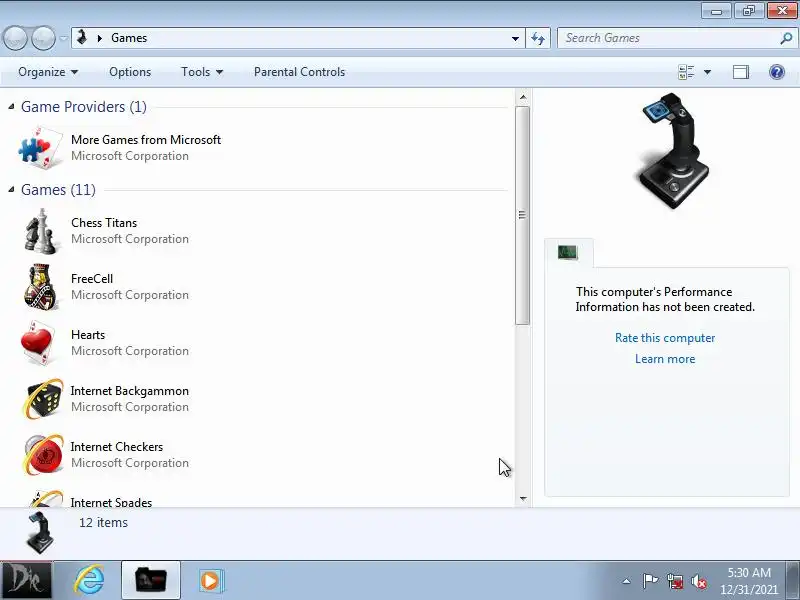Click the Games (11) heading
The image size is (800, 600).
(x=58, y=190)
